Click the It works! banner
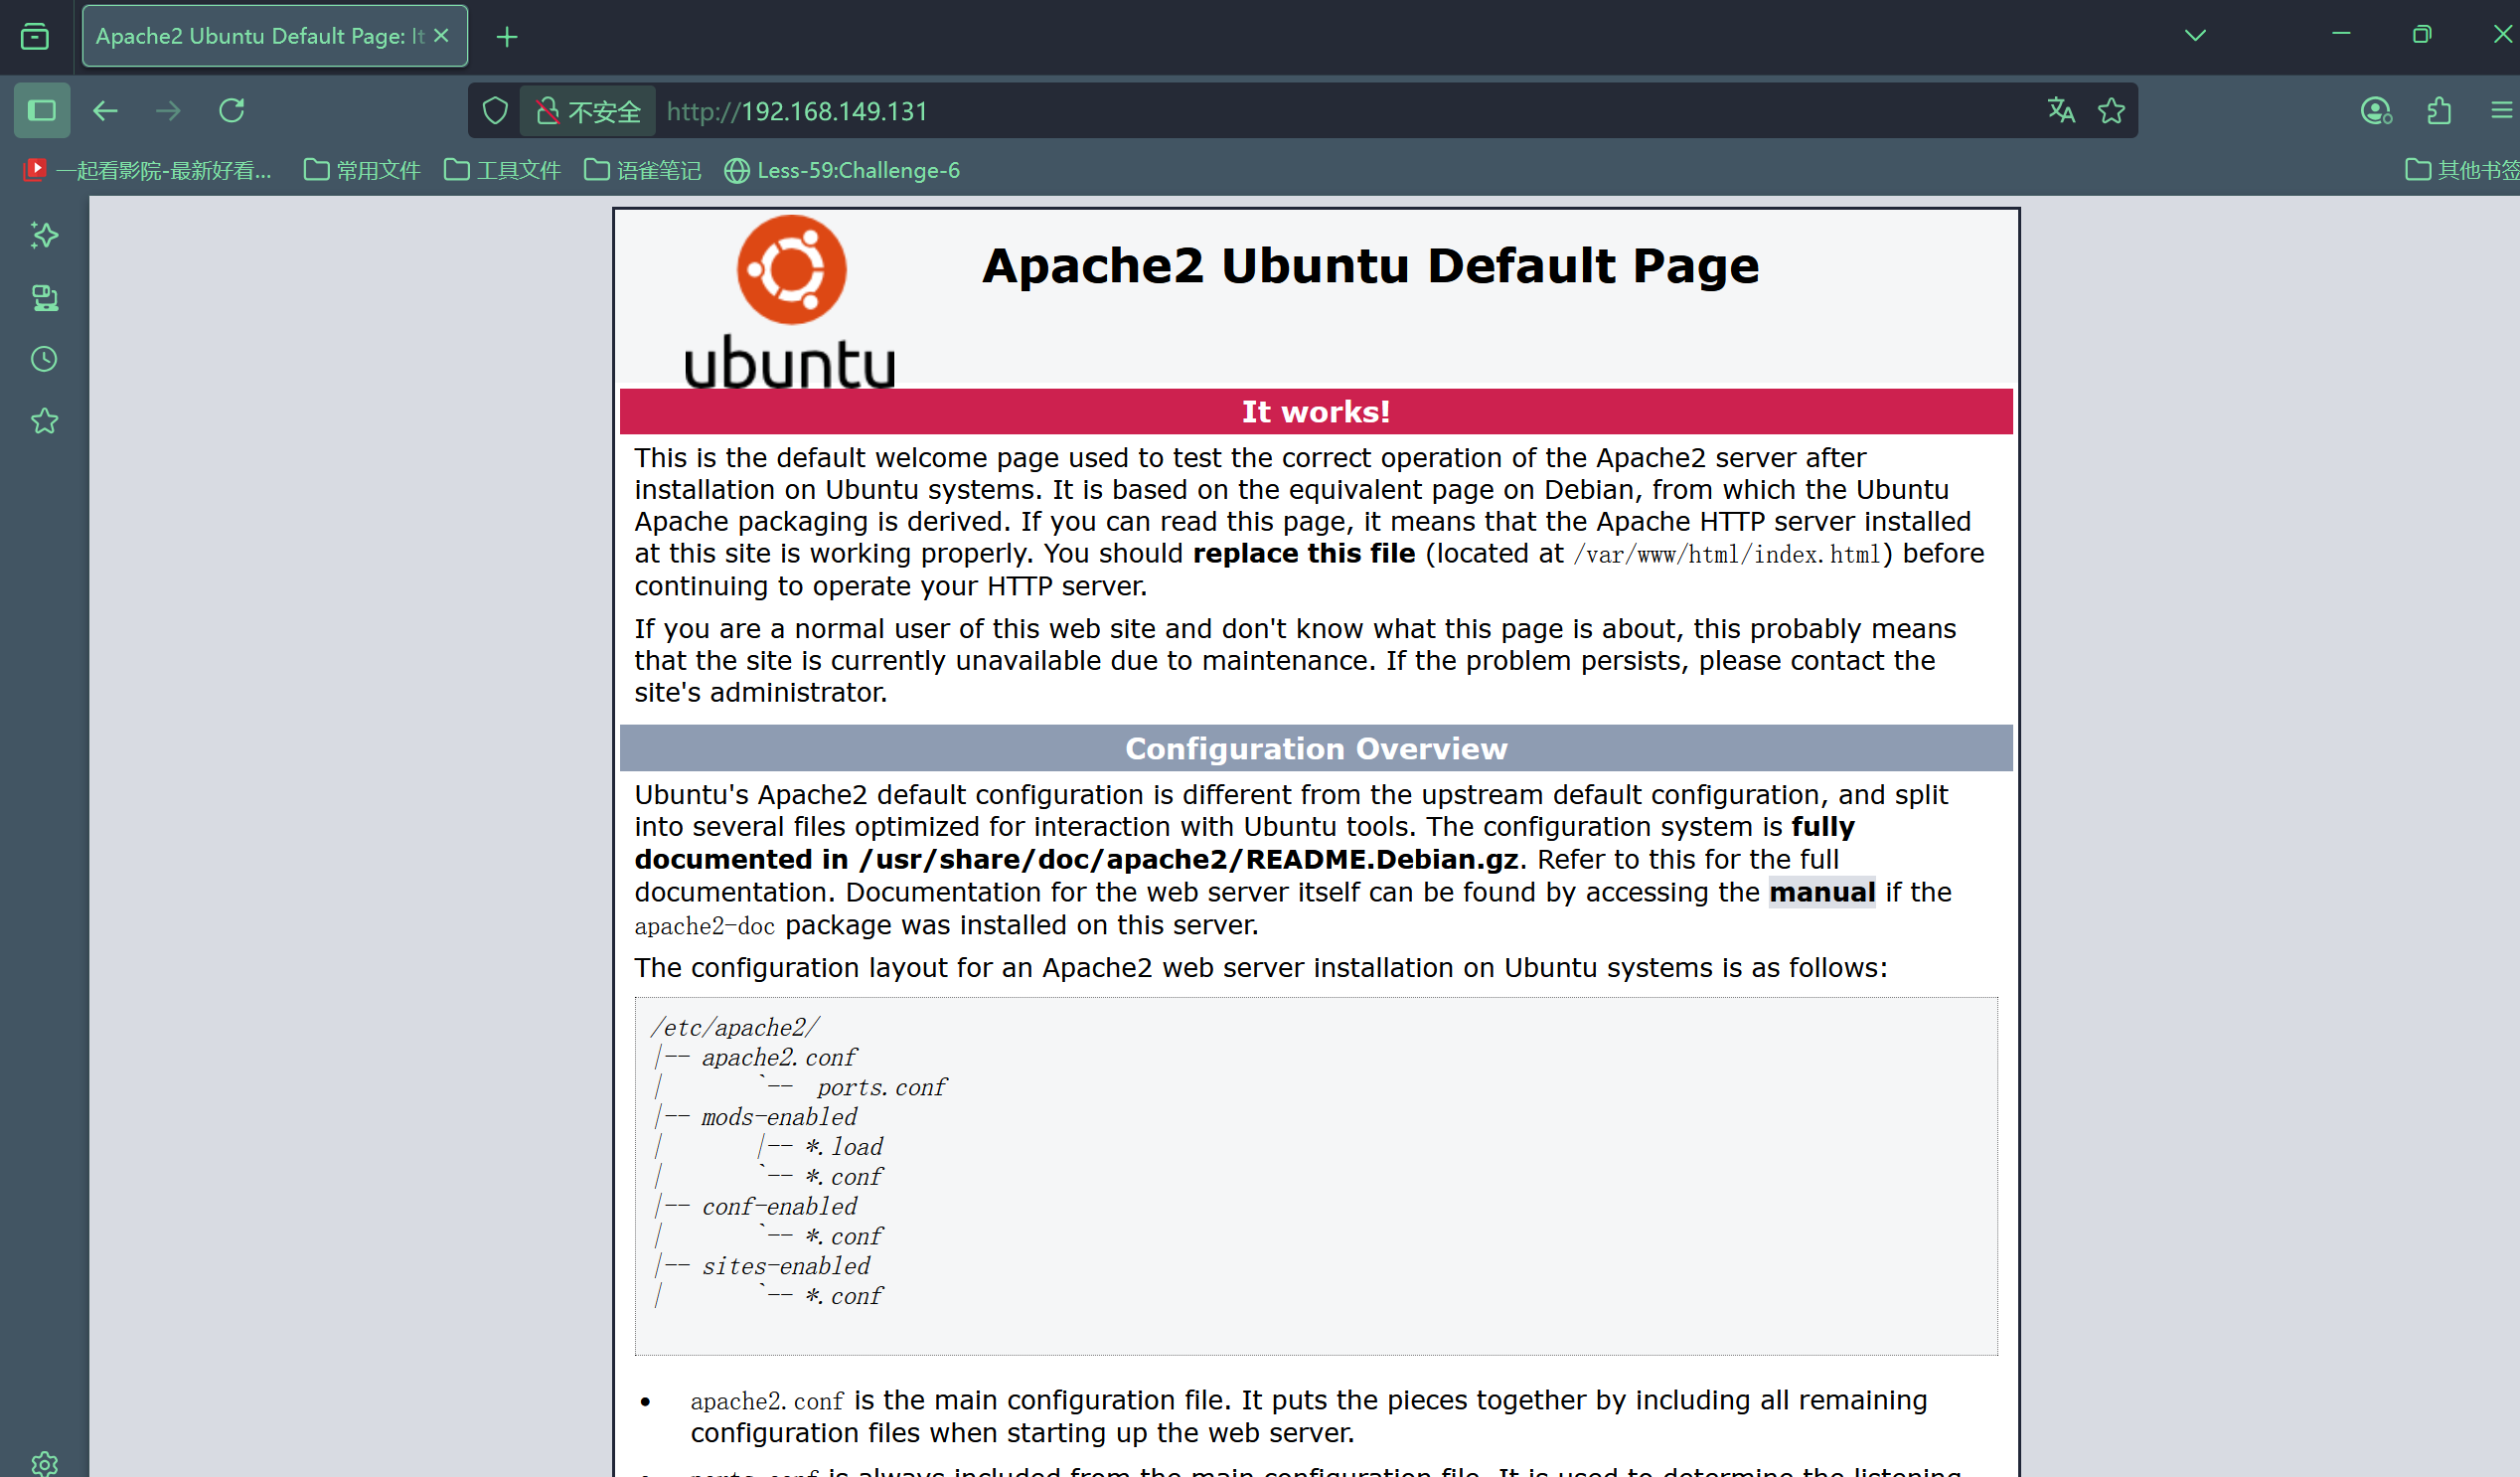This screenshot has width=2520, height=1477. (1316, 412)
